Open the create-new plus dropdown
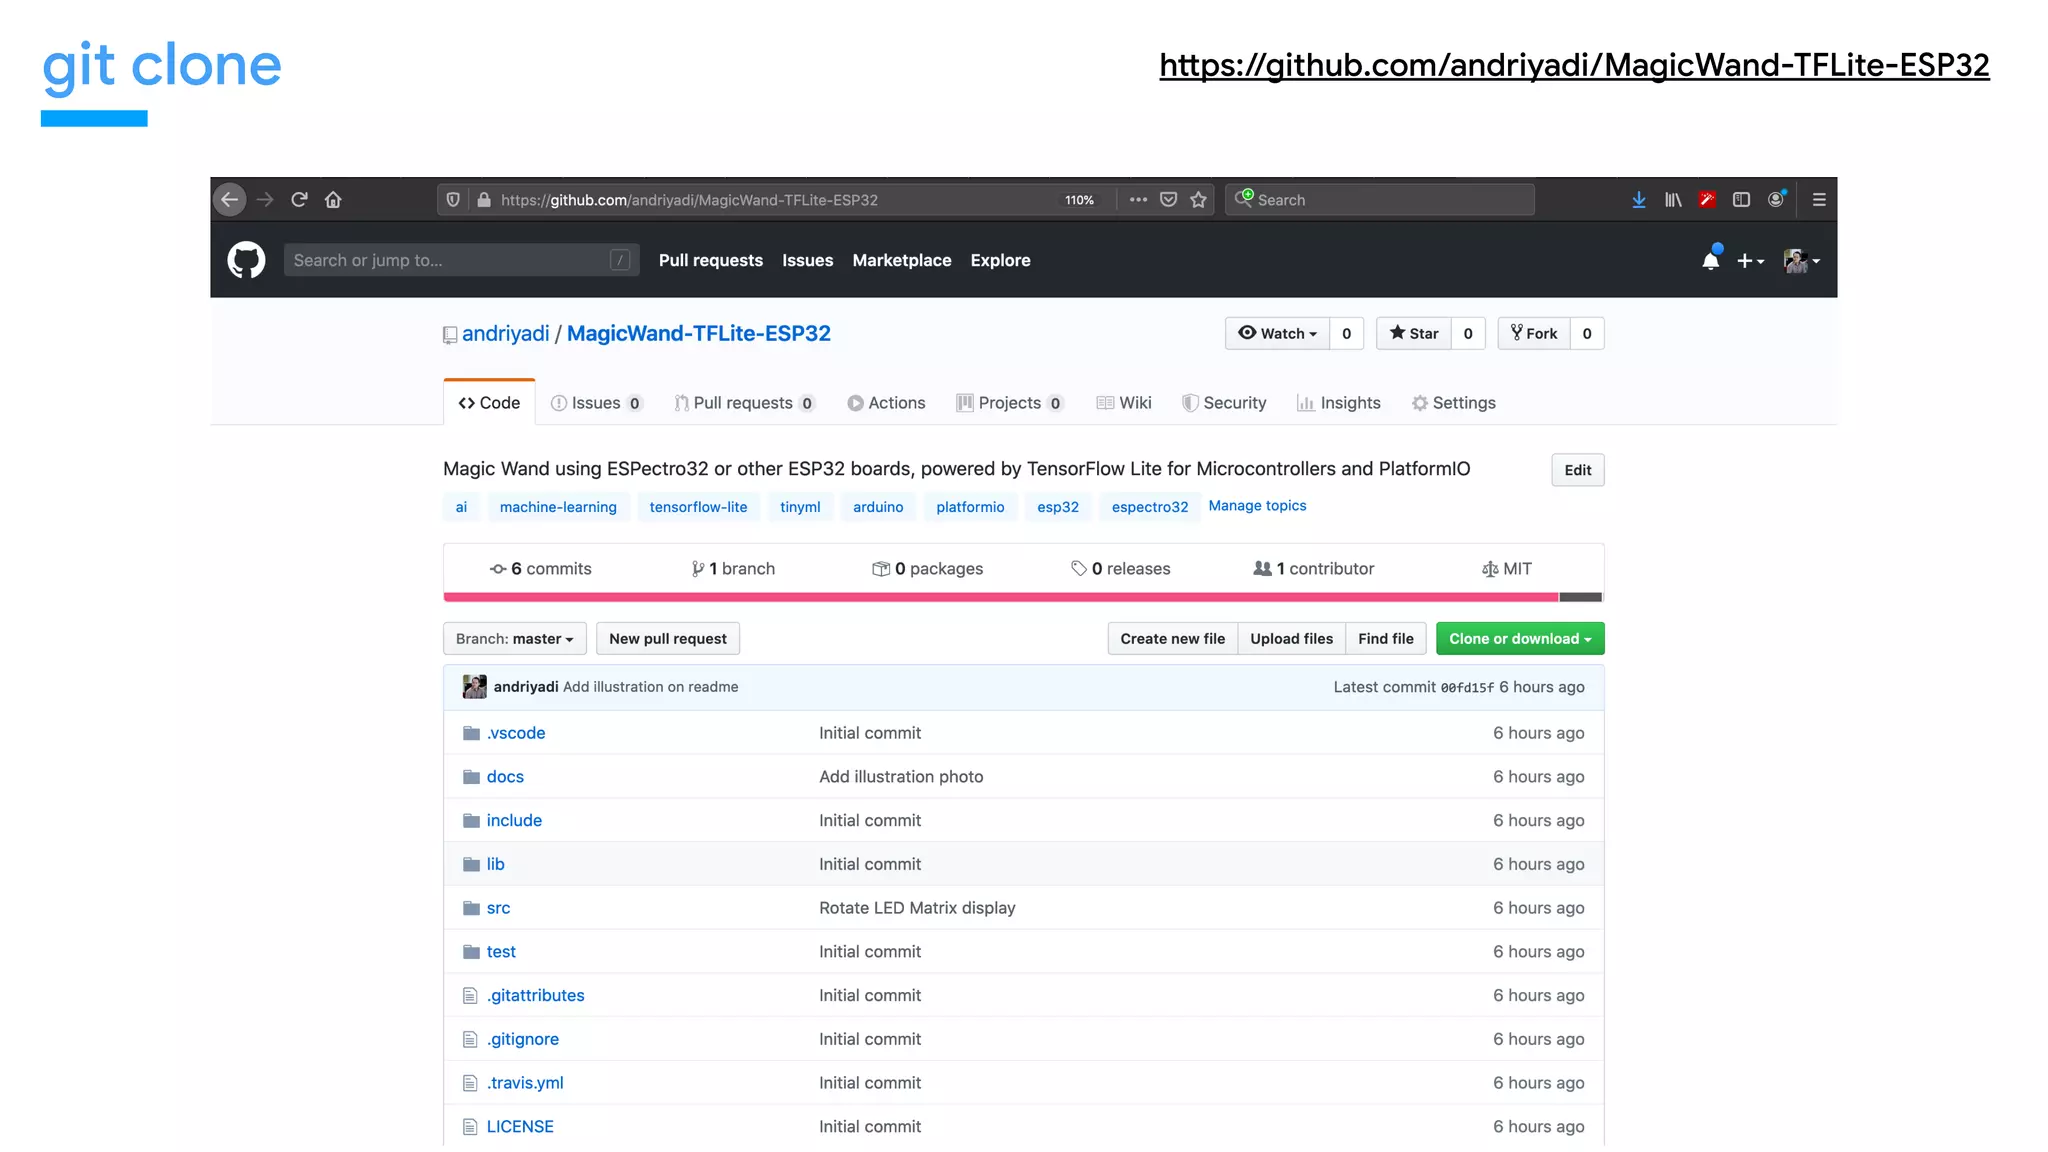The height and width of the screenshot is (1152, 2048). 1750,260
